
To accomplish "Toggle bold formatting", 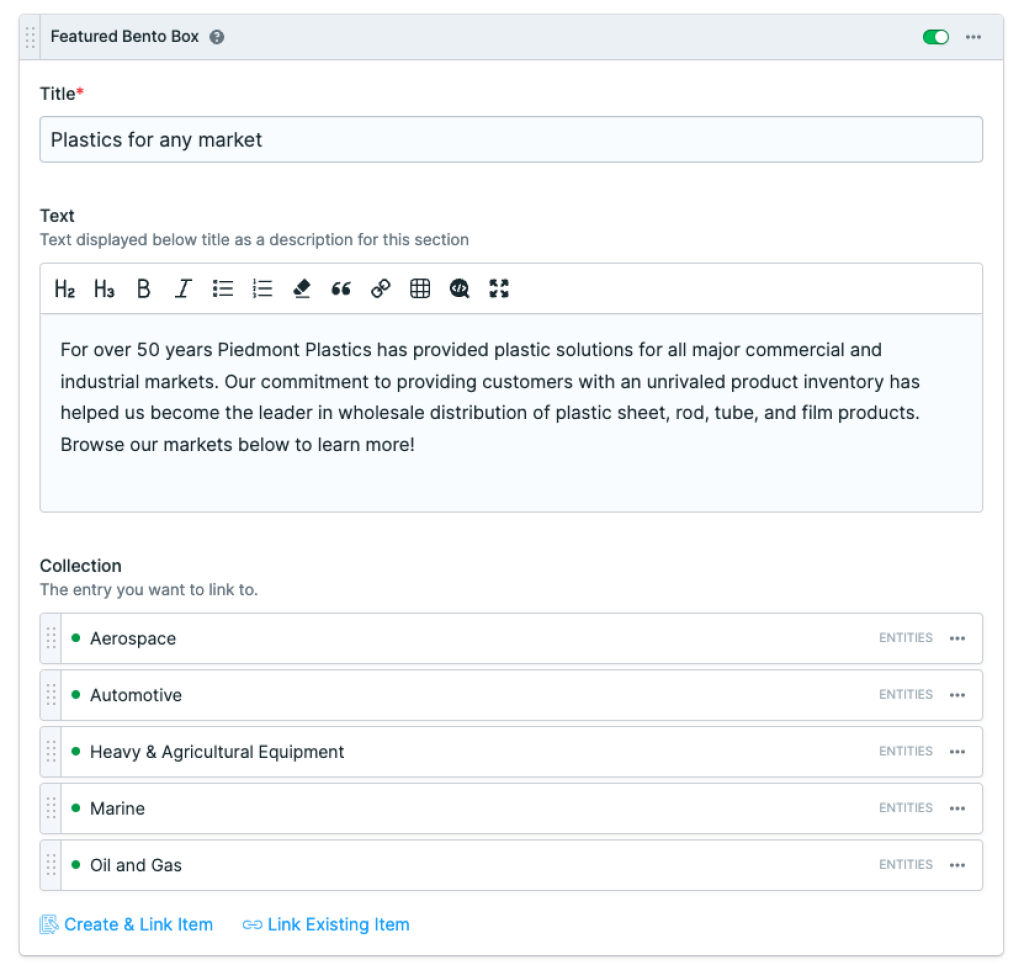I will (143, 289).
